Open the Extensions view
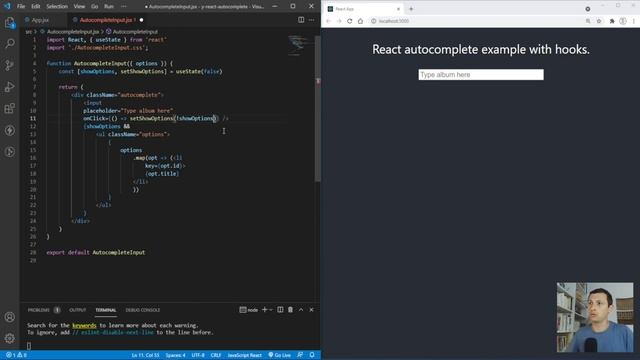Viewport: 640px width, 360px height. (10, 109)
